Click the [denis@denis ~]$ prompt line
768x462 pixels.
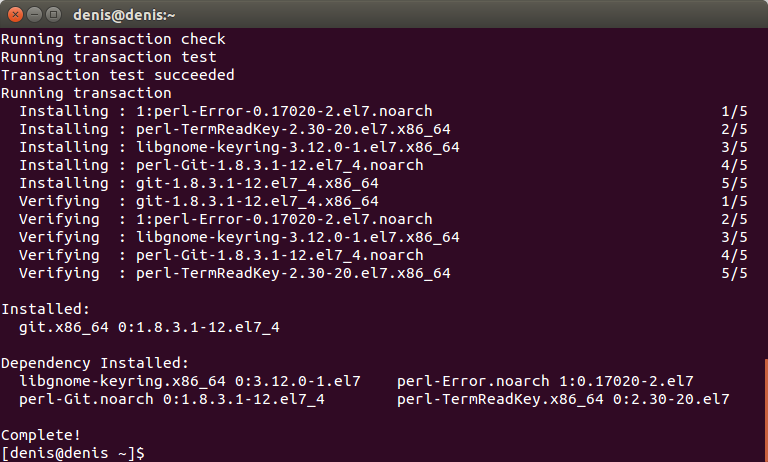click(x=73, y=453)
